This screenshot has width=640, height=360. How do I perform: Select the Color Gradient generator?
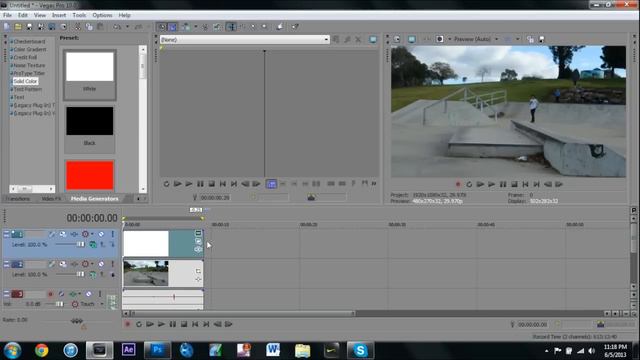(30, 49)
